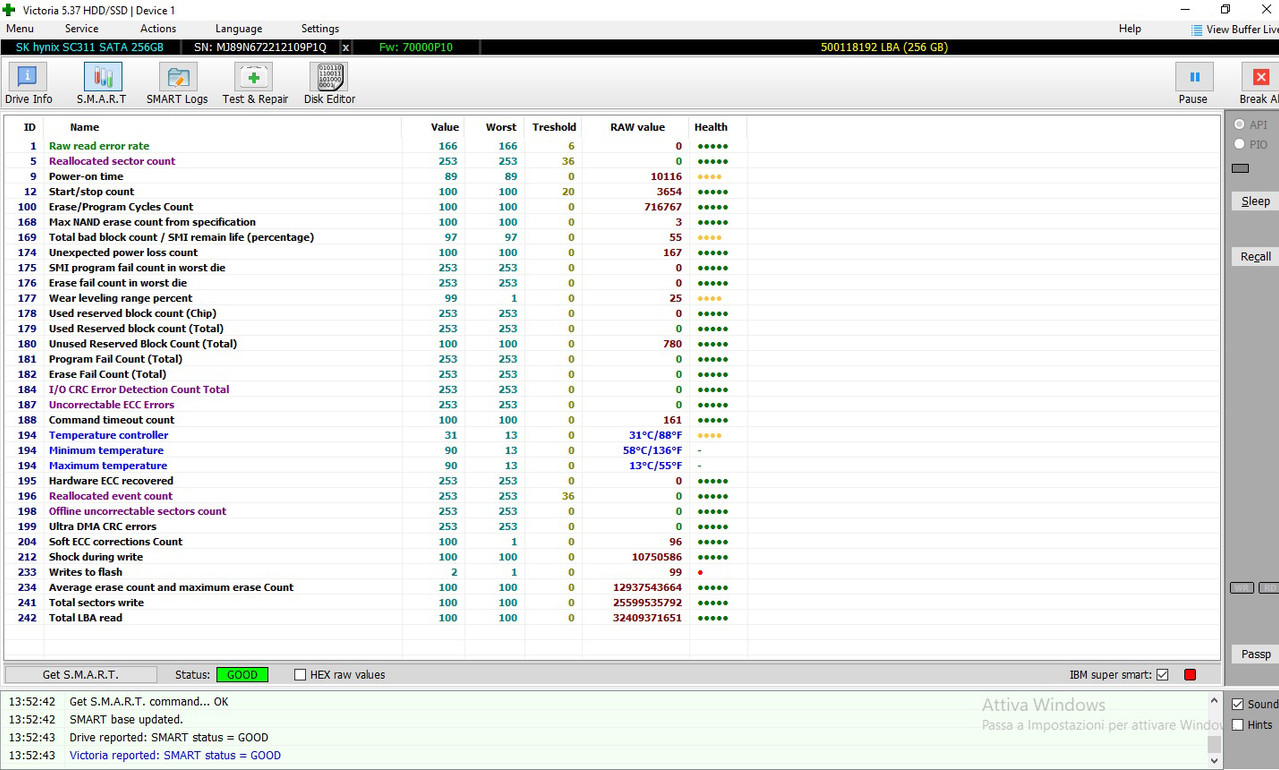Switch to the S.M.A.R.T view
The height and width of the screenshot is (770, 1279).
point(102,84)
